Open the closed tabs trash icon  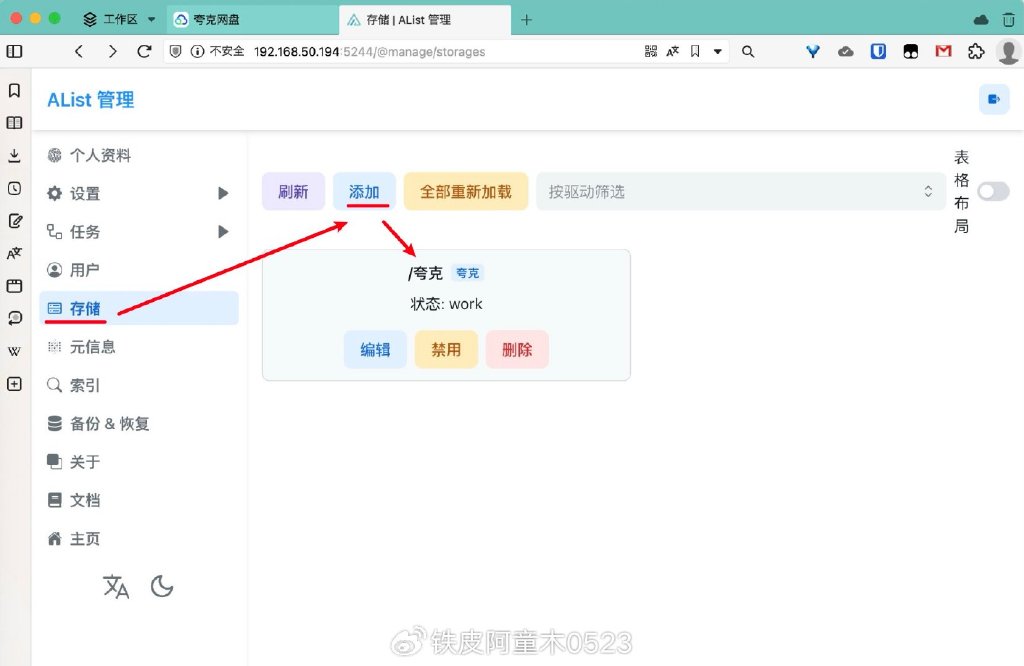[x=1009, y=20]
